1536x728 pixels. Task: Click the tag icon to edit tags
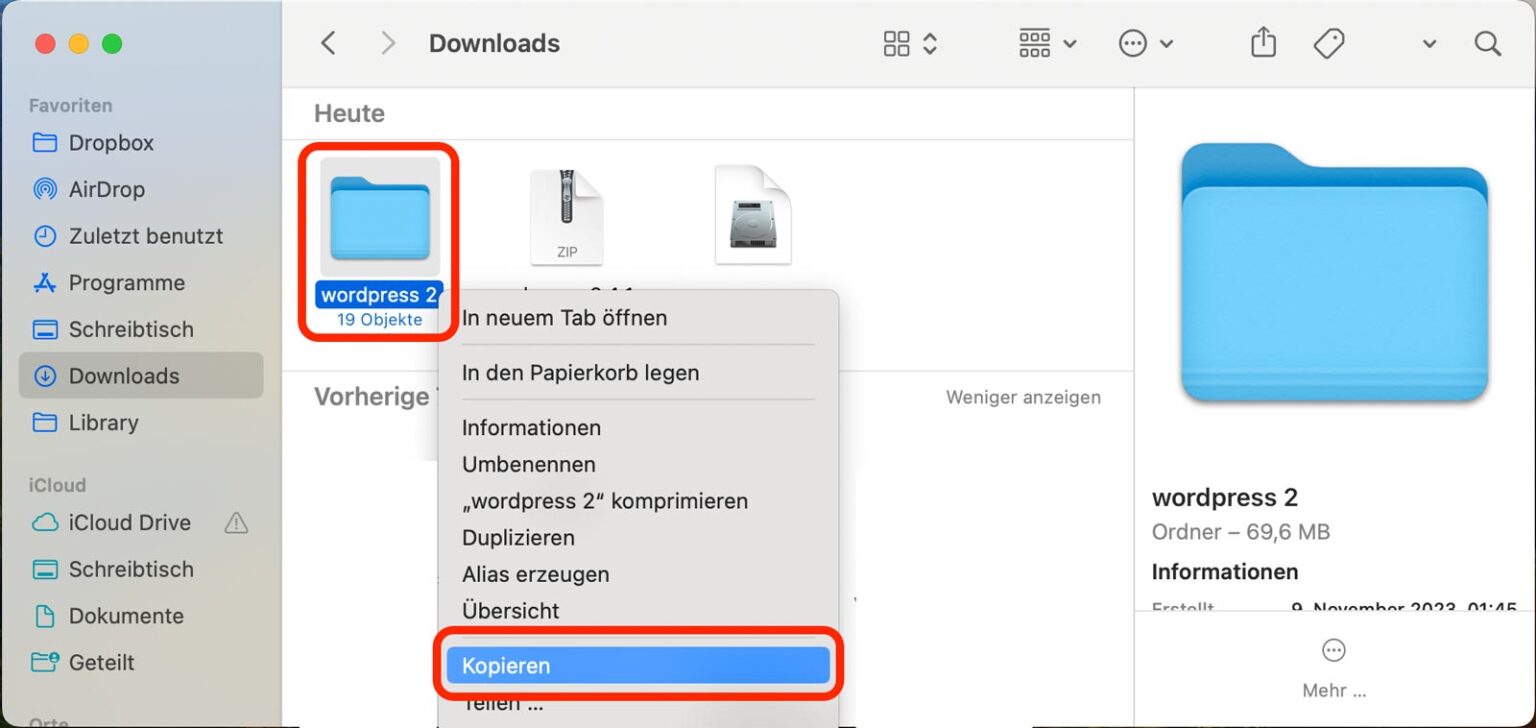click(x=1328, y=43)
